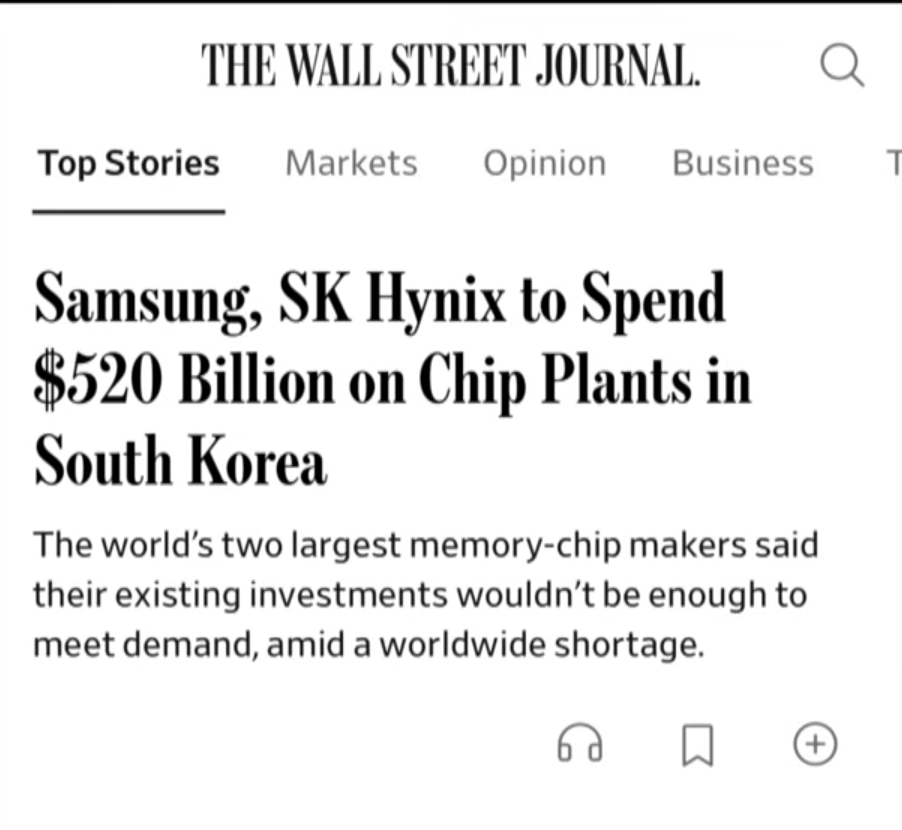
Task: Open the Opinion tab
Action: [x=545, y=164]
